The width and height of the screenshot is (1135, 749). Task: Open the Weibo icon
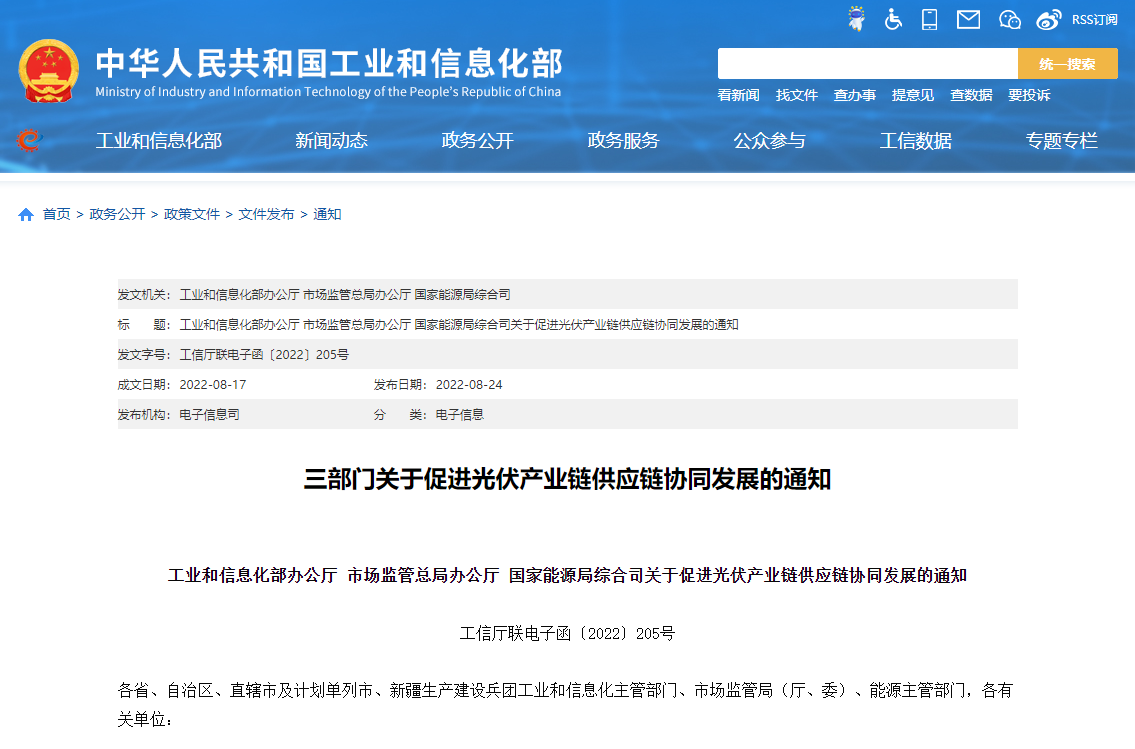click(1048, 18)
